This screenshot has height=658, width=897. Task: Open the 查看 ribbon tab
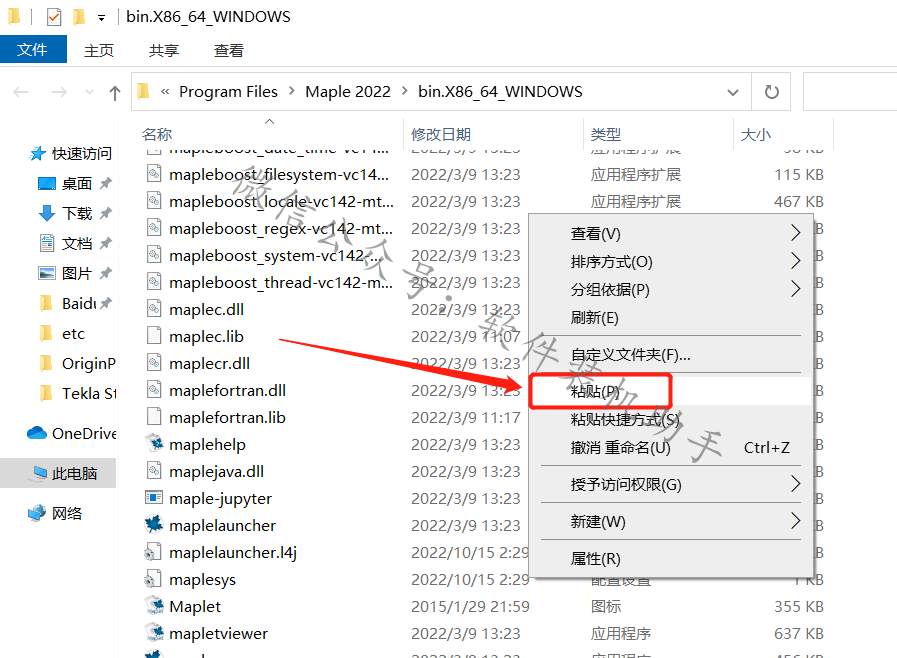(x=229, y=50)
